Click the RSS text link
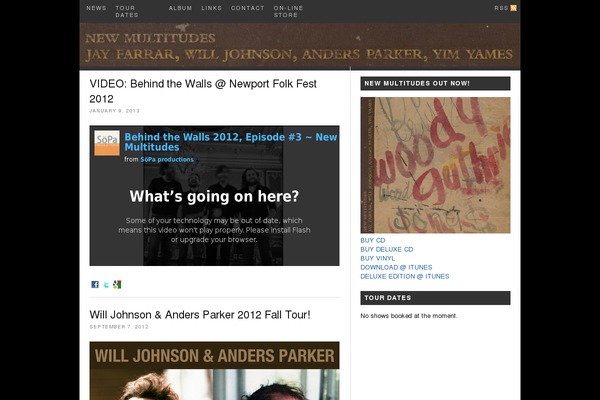Viewport: 600px width, 400px height. (x=501, y=8)
